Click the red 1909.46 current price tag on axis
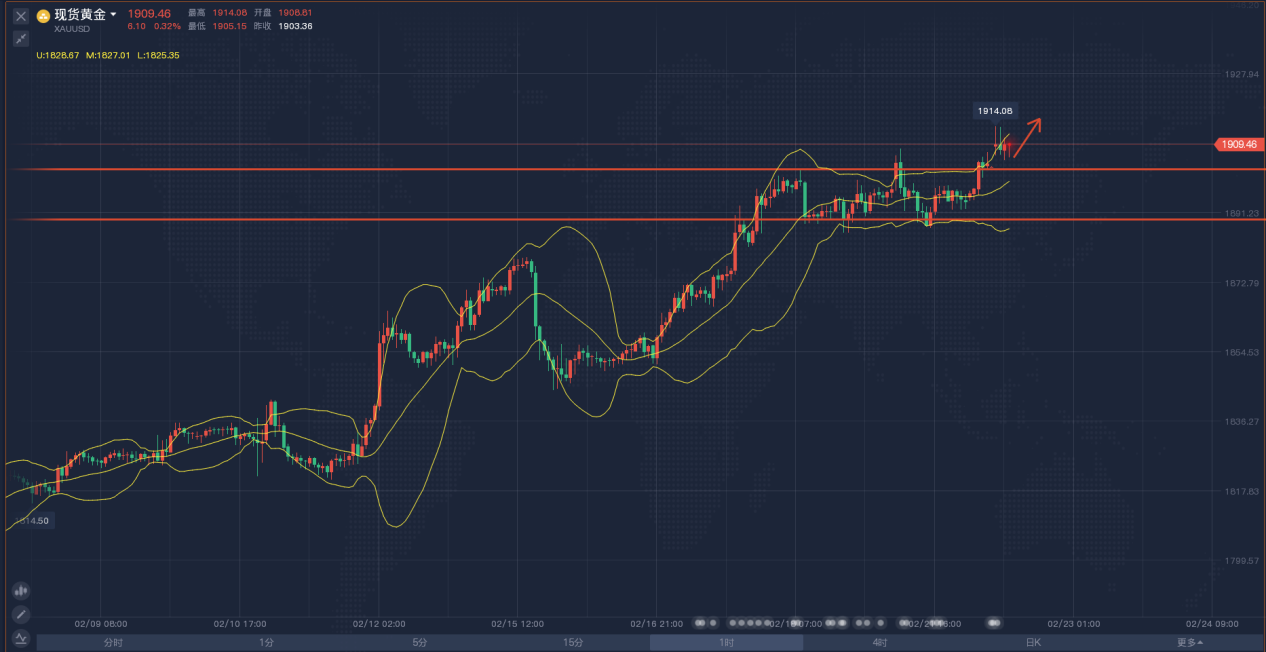 coord(1238,144)
